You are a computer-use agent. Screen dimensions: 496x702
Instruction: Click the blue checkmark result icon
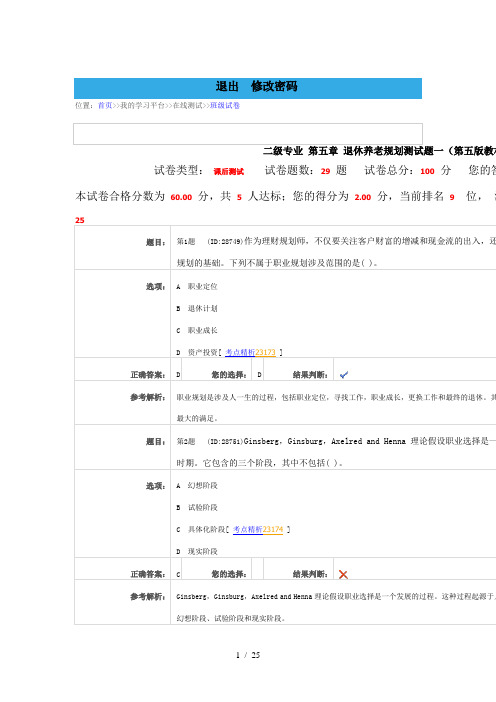(x=344, y=375)
